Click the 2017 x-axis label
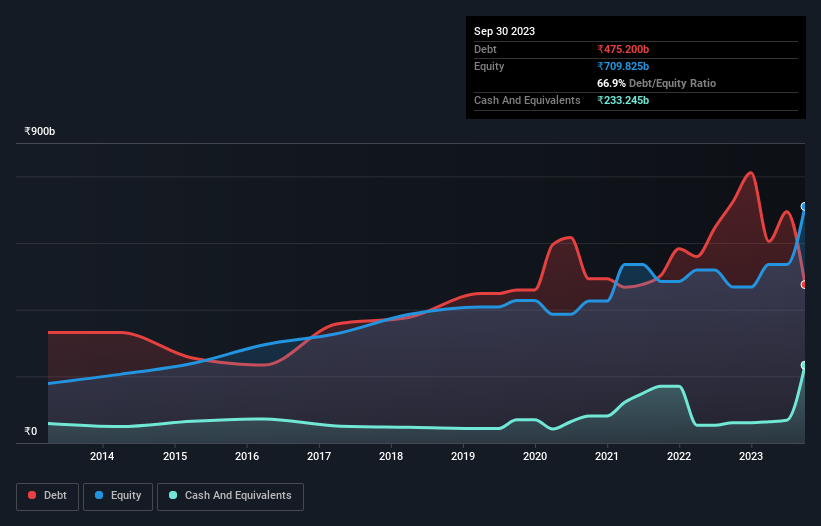 (x=319, y=456)
